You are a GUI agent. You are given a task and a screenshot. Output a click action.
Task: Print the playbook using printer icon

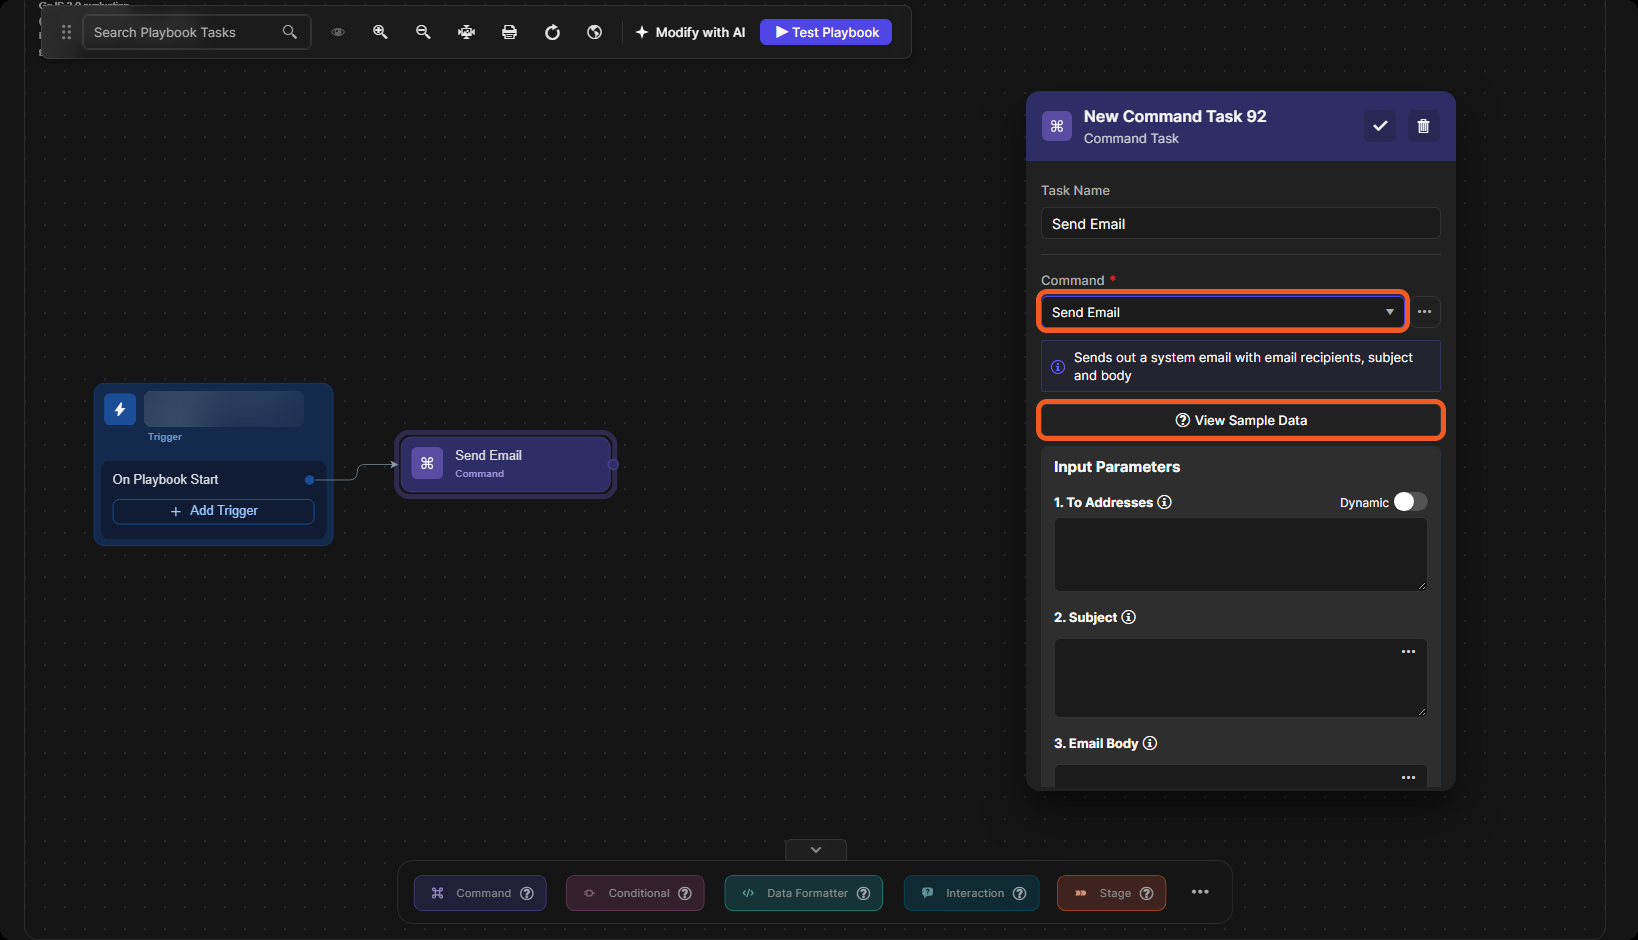point(509,32)
